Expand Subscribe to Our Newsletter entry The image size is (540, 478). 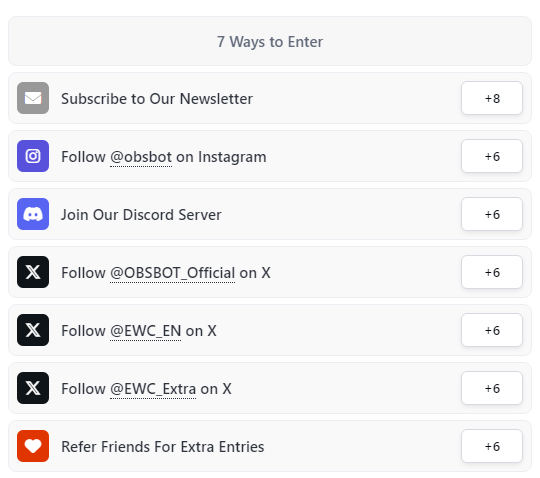click(x=270, y=98)
